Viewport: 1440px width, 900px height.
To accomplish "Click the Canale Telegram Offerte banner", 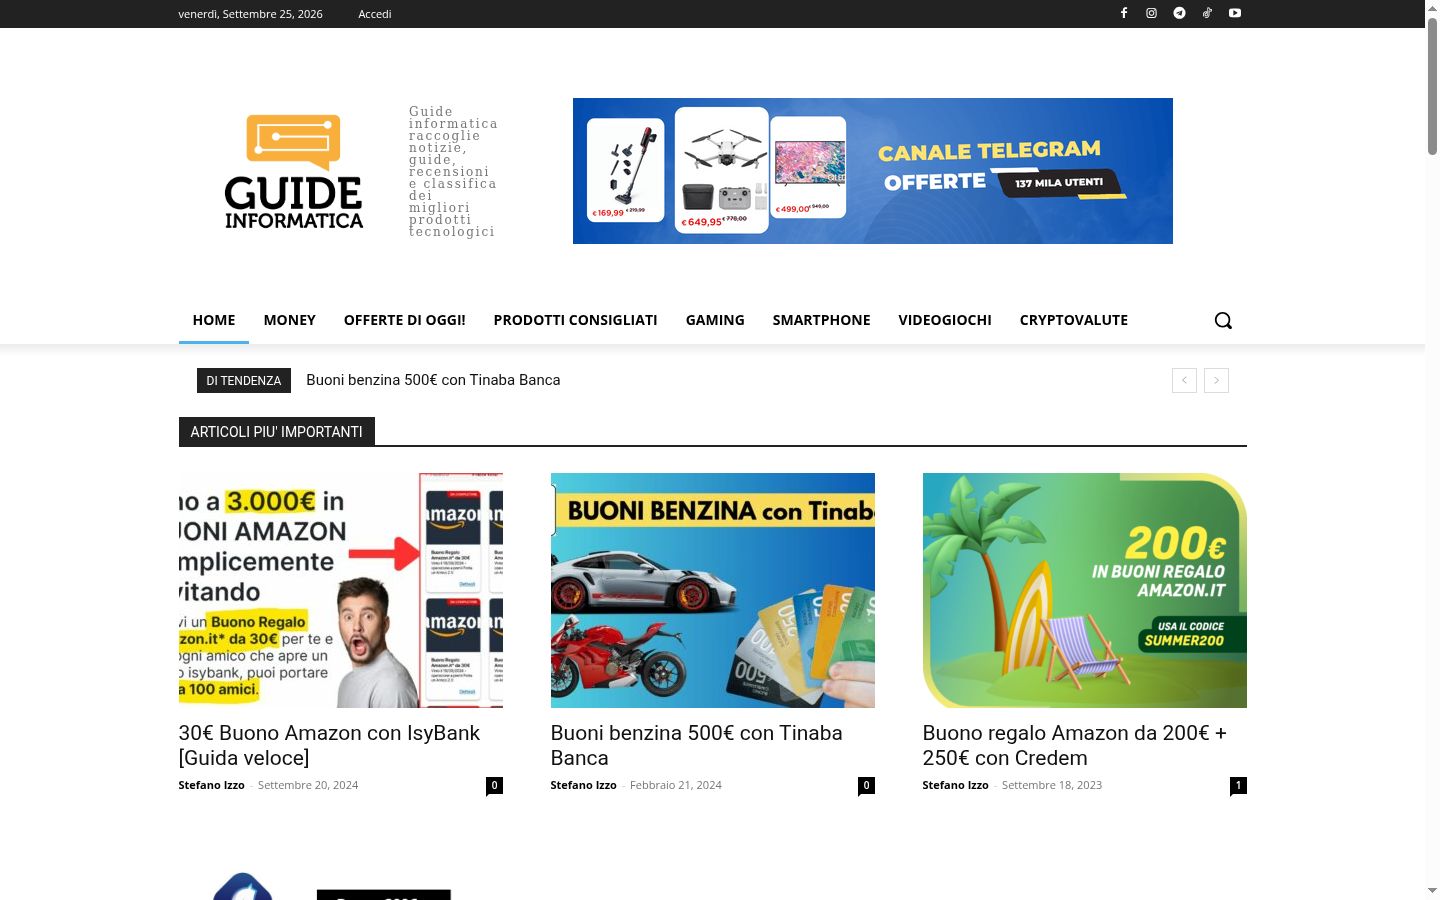I will point(873,171).
